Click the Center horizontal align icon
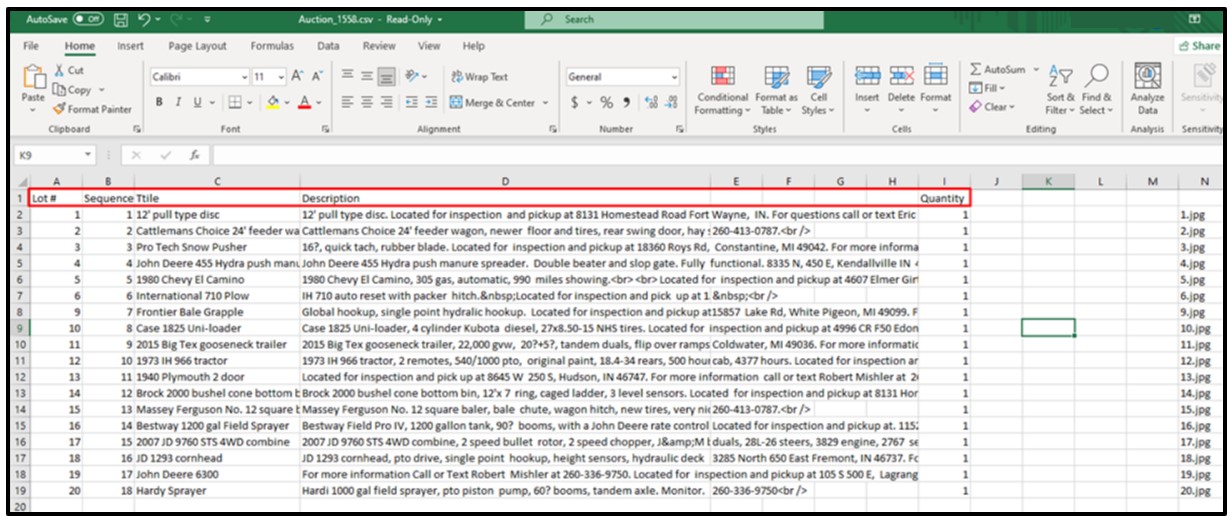Image resolution: width=1232 pixels, height=523 pixels. pos(369,102)
